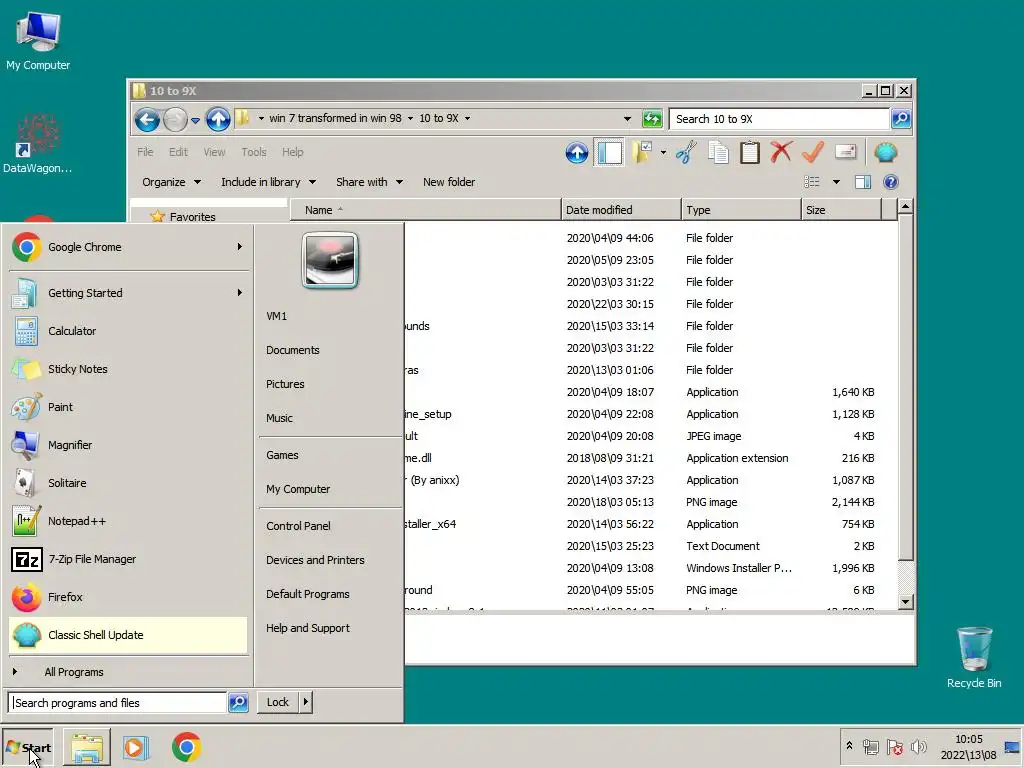Click the orange checkmark Properties icon
Image resolution: width=1024 pixels, height=768 pixels.
(x=813, y=153)
